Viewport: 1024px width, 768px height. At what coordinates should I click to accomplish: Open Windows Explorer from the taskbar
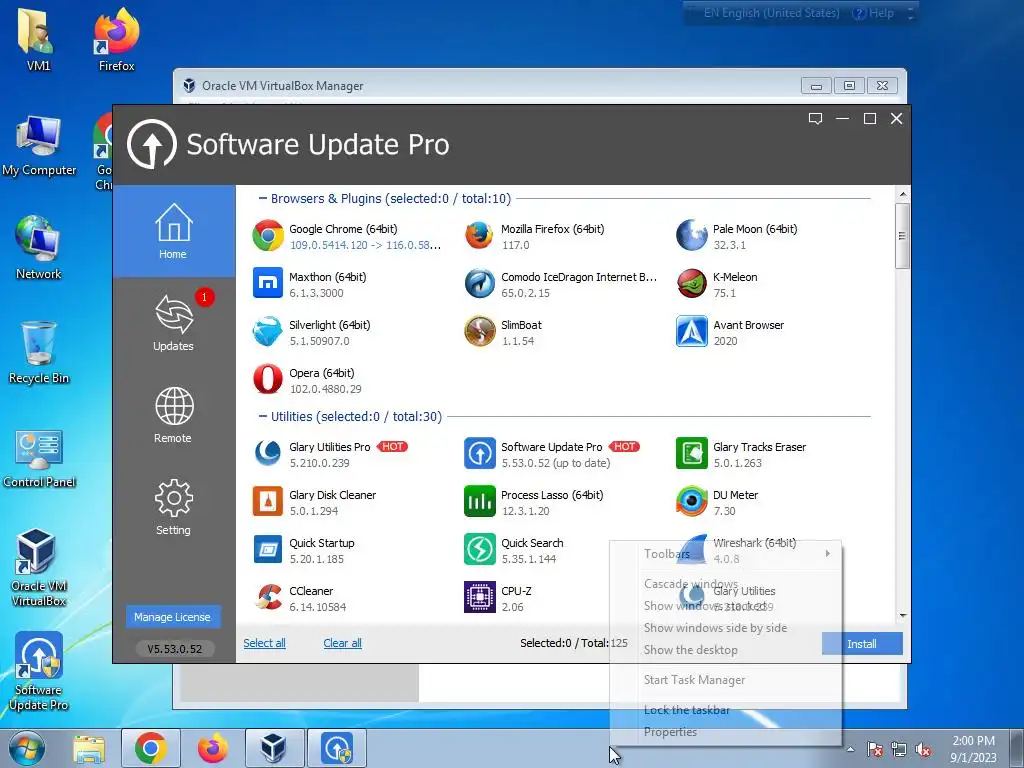pos(89,748)
